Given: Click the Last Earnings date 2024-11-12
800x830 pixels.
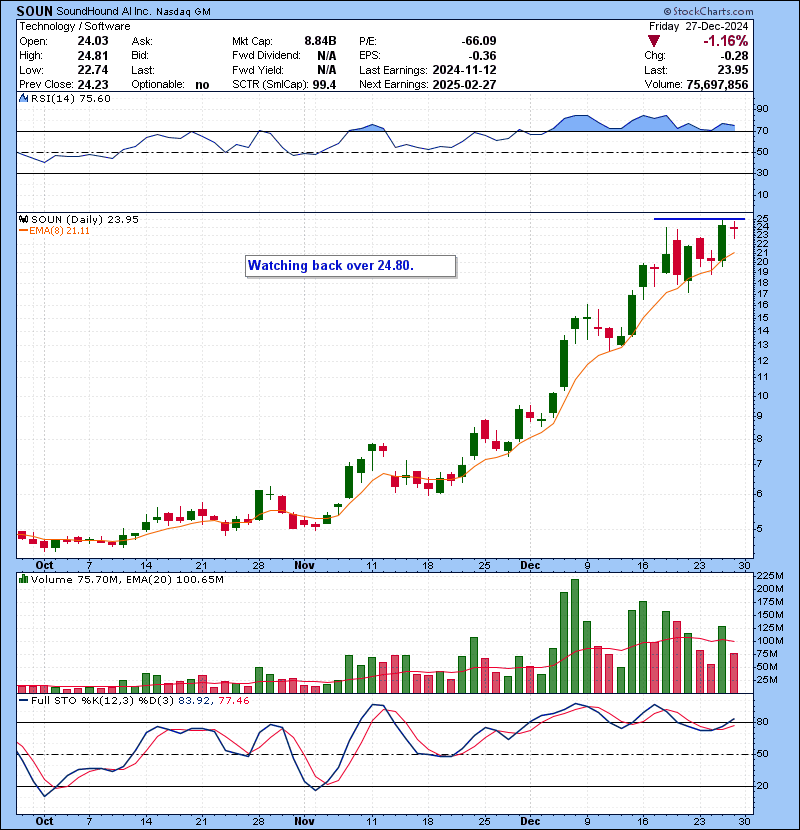Looking at the screenshot, I should [x=464, y=70].
